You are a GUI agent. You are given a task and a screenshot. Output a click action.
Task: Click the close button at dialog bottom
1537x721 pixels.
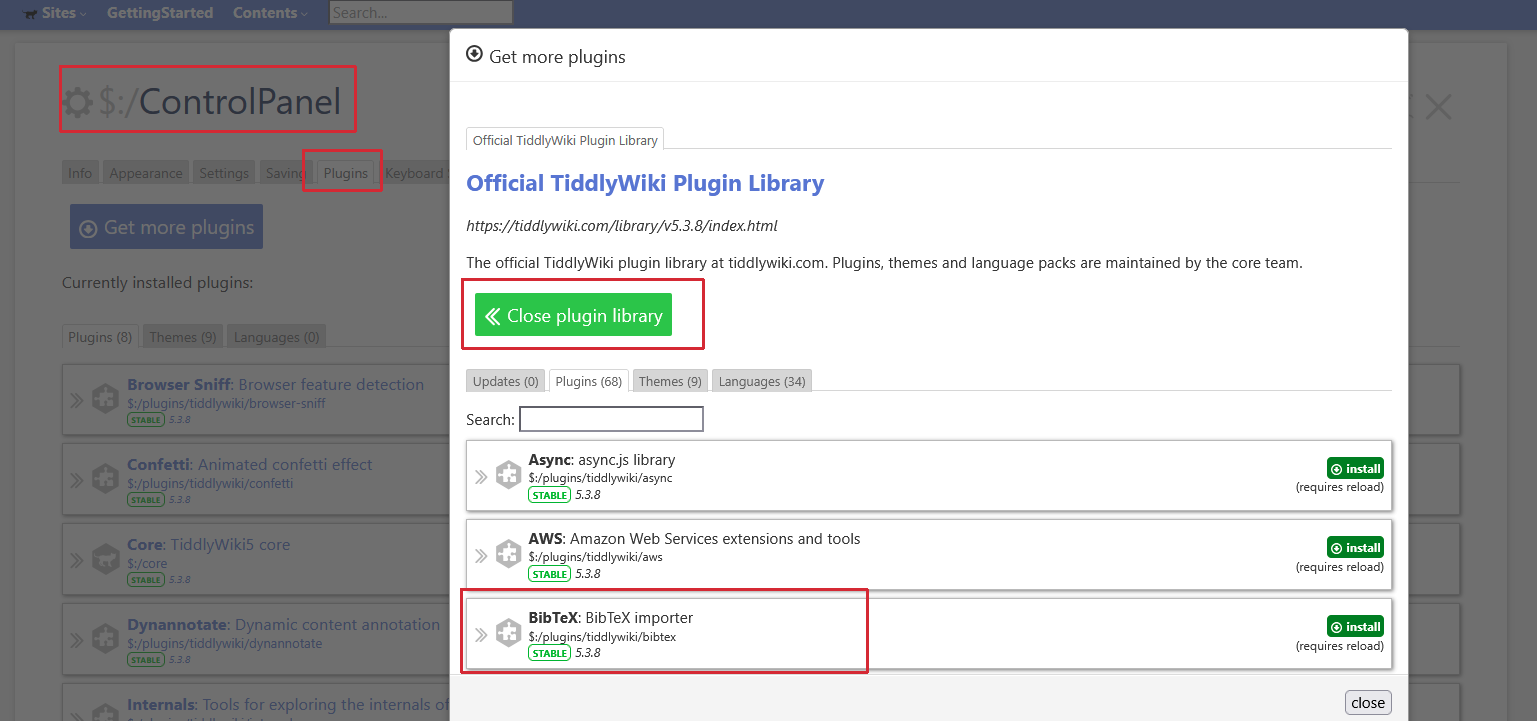coord(1367,702)
